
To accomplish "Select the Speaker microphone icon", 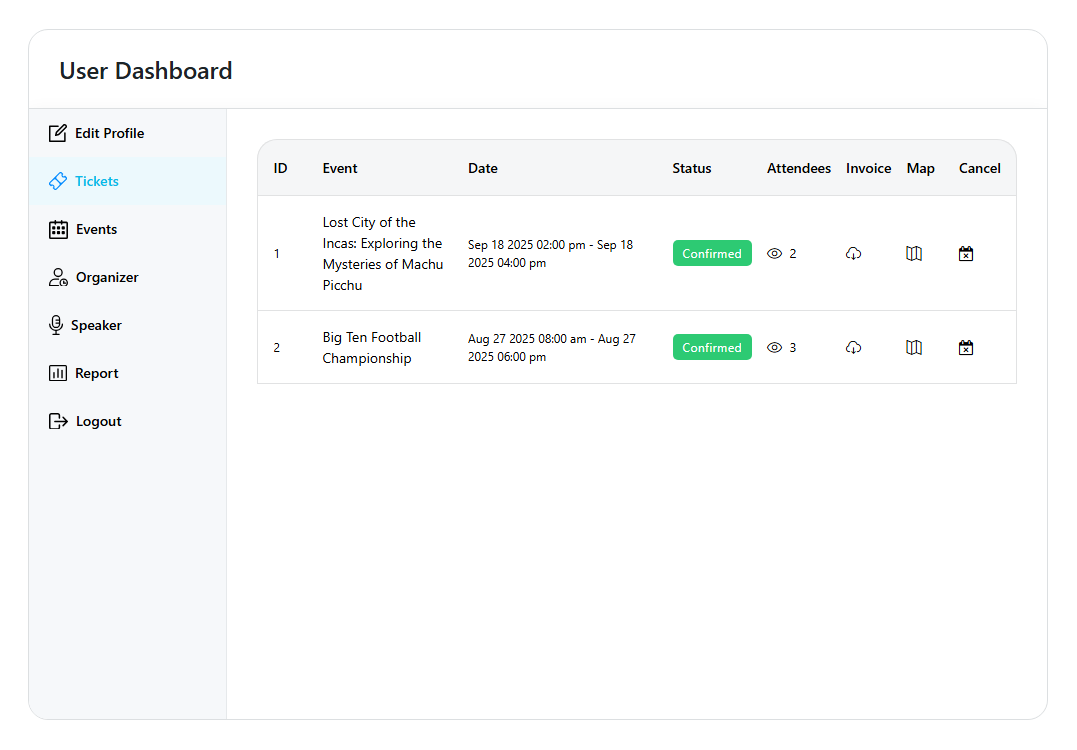I will 56,324.
